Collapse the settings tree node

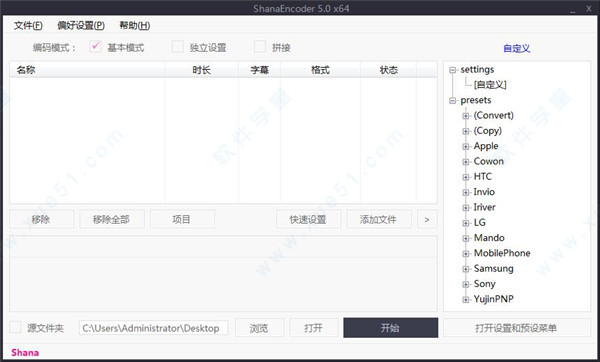click(x=453, y=70)
